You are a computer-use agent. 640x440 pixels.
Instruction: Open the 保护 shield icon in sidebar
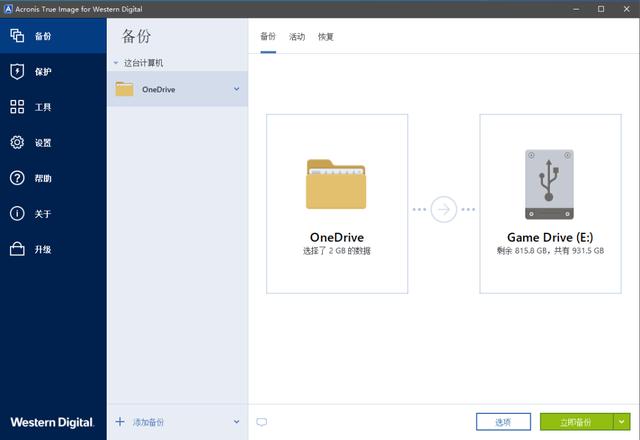17,71
